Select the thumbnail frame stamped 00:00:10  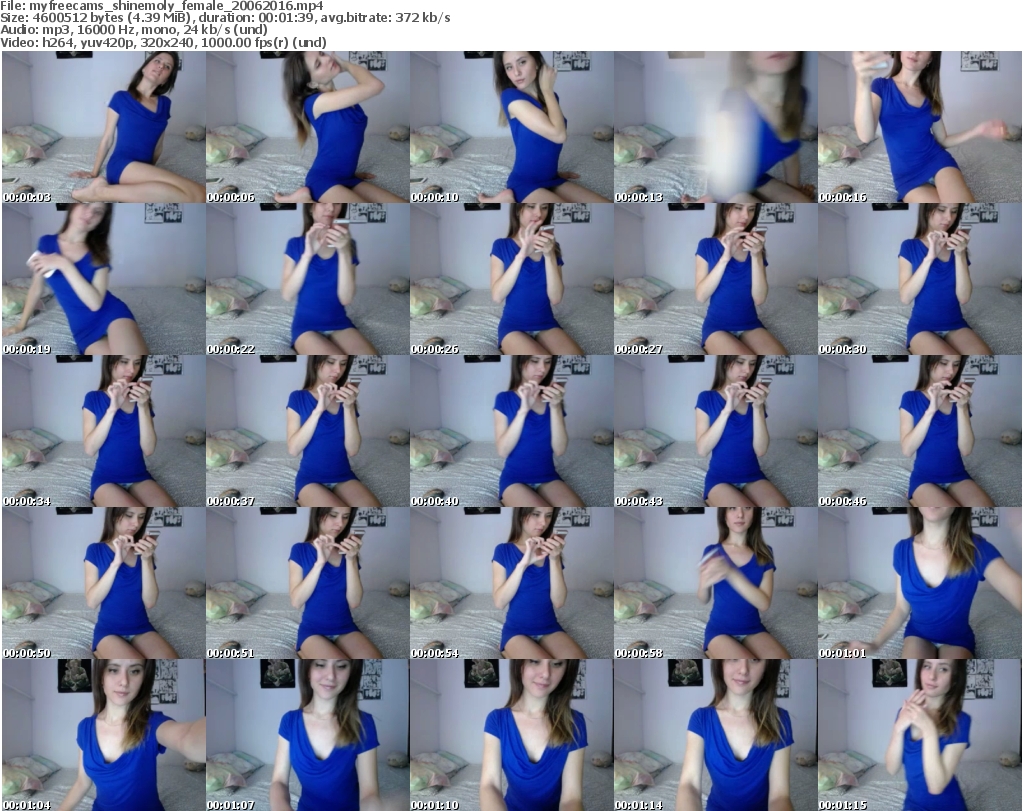click(x=511, y=127)
